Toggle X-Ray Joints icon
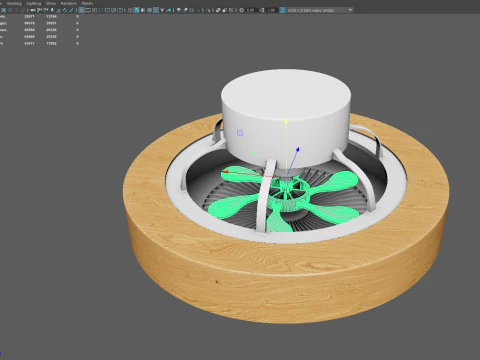This screenshot has height=360, width=480. (x=231, y=10)
